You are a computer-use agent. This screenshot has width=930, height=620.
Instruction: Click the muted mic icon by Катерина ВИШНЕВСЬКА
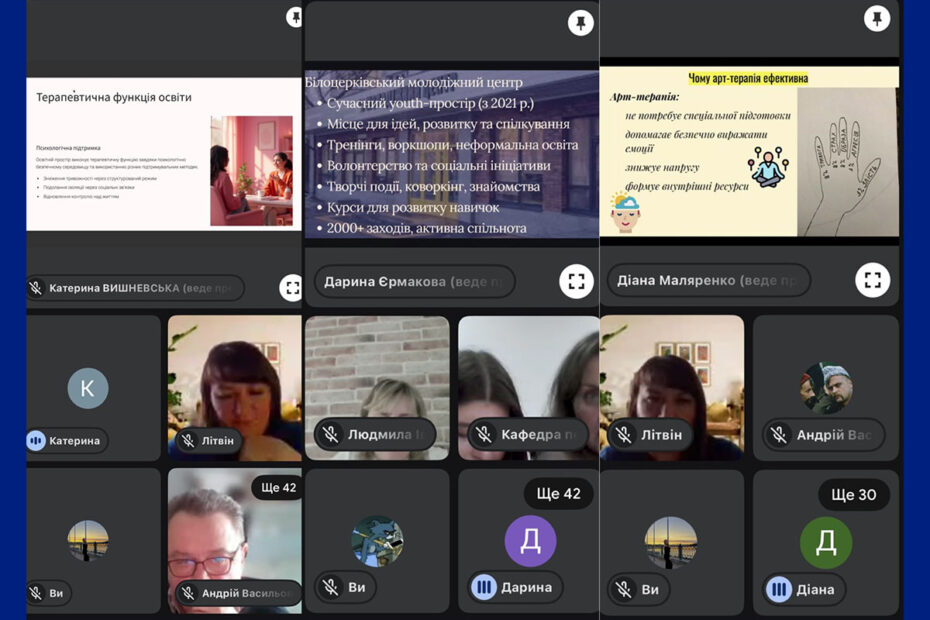36,288
